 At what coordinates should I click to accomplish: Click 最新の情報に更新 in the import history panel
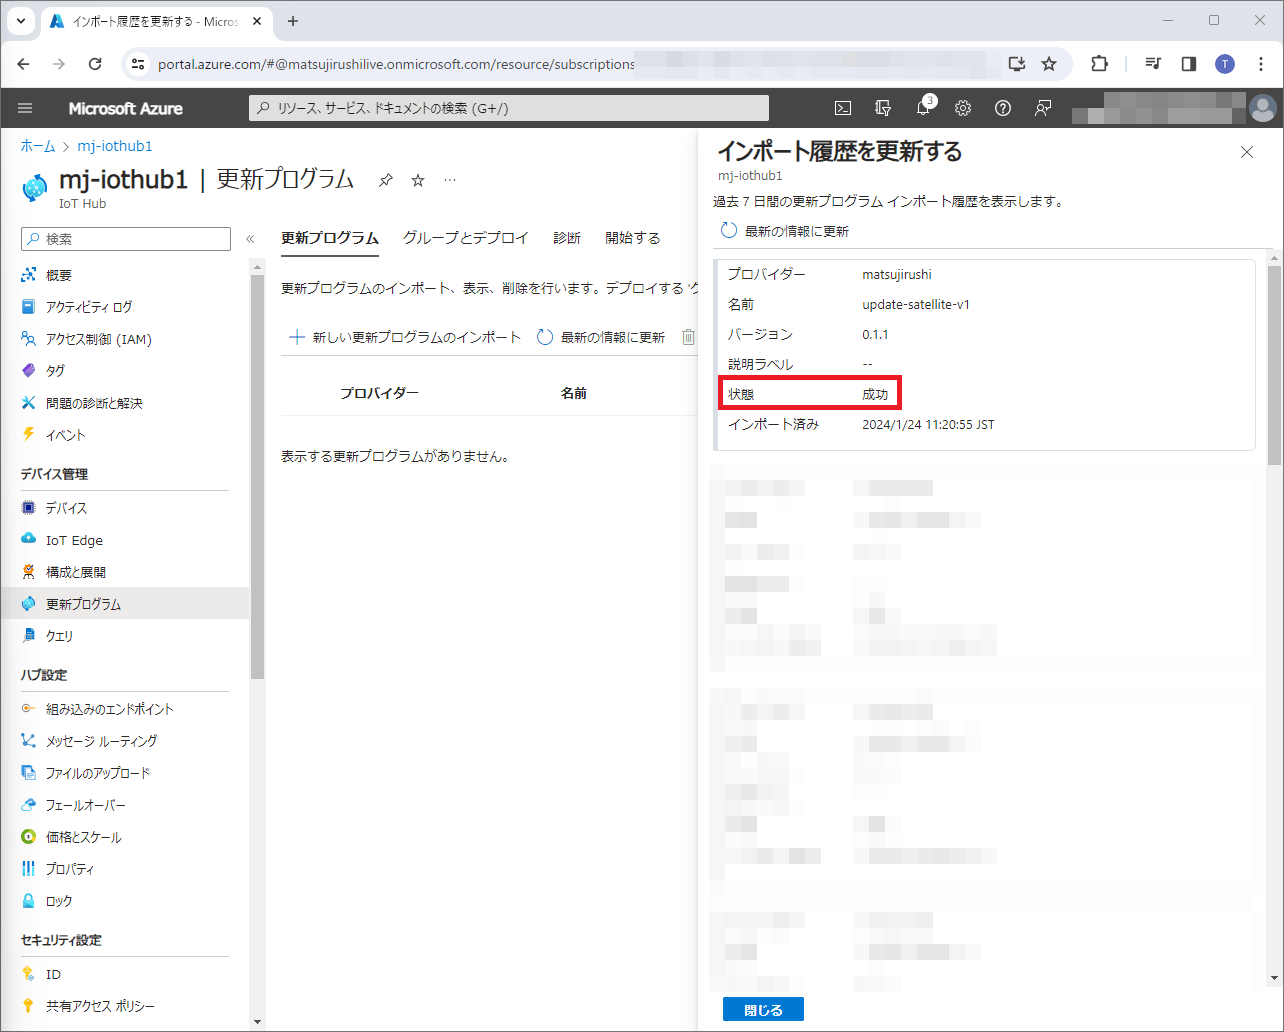point(785,231)
